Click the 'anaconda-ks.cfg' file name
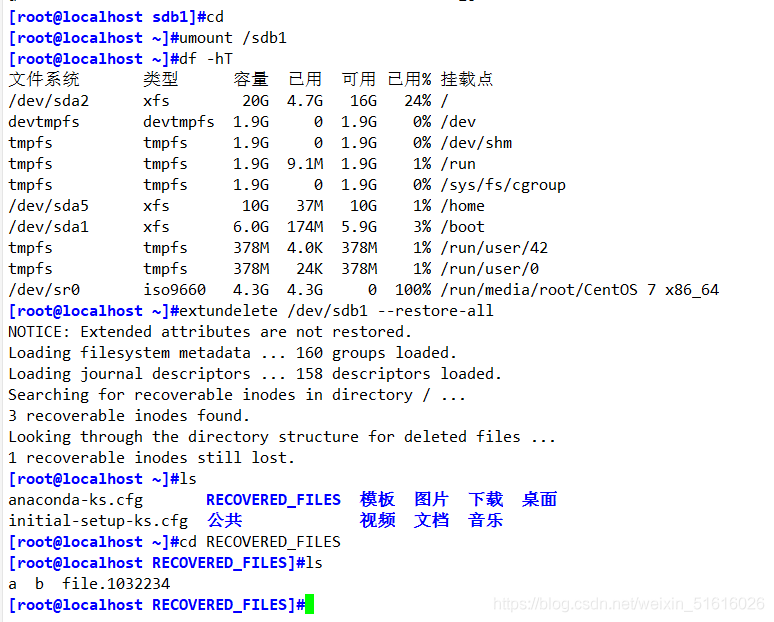The width and height of the screenshot is (774, 622). point(76,500)
